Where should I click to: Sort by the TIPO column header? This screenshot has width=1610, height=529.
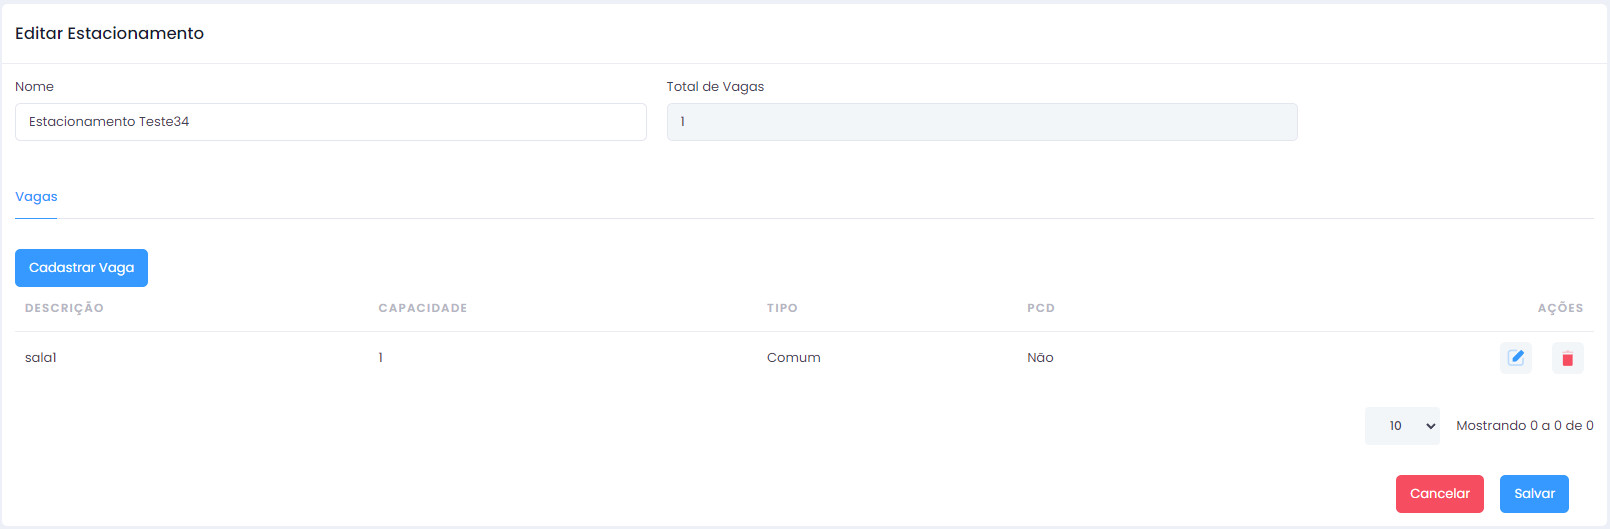point(782,308)
